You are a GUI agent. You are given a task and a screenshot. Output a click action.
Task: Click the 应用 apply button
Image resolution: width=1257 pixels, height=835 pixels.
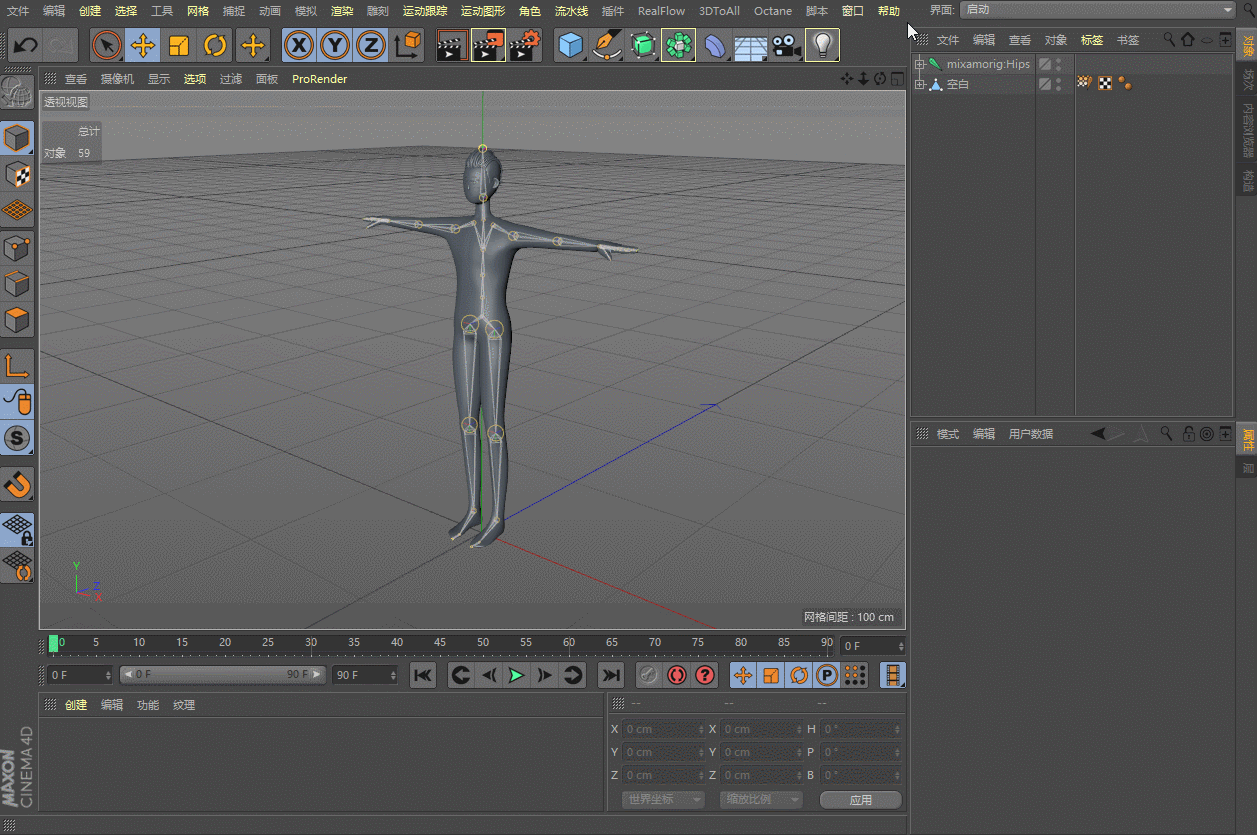pos(860,800)
